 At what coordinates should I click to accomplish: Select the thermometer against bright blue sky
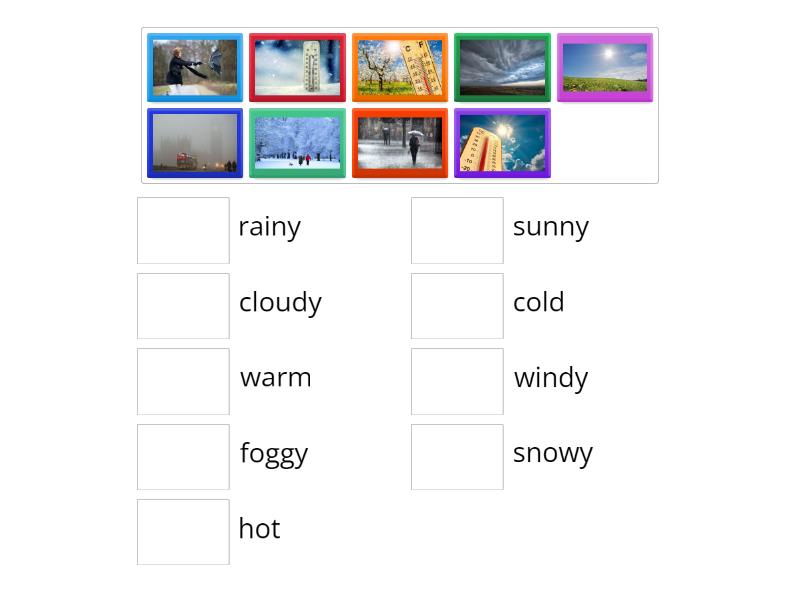click(x=502, y=143)
